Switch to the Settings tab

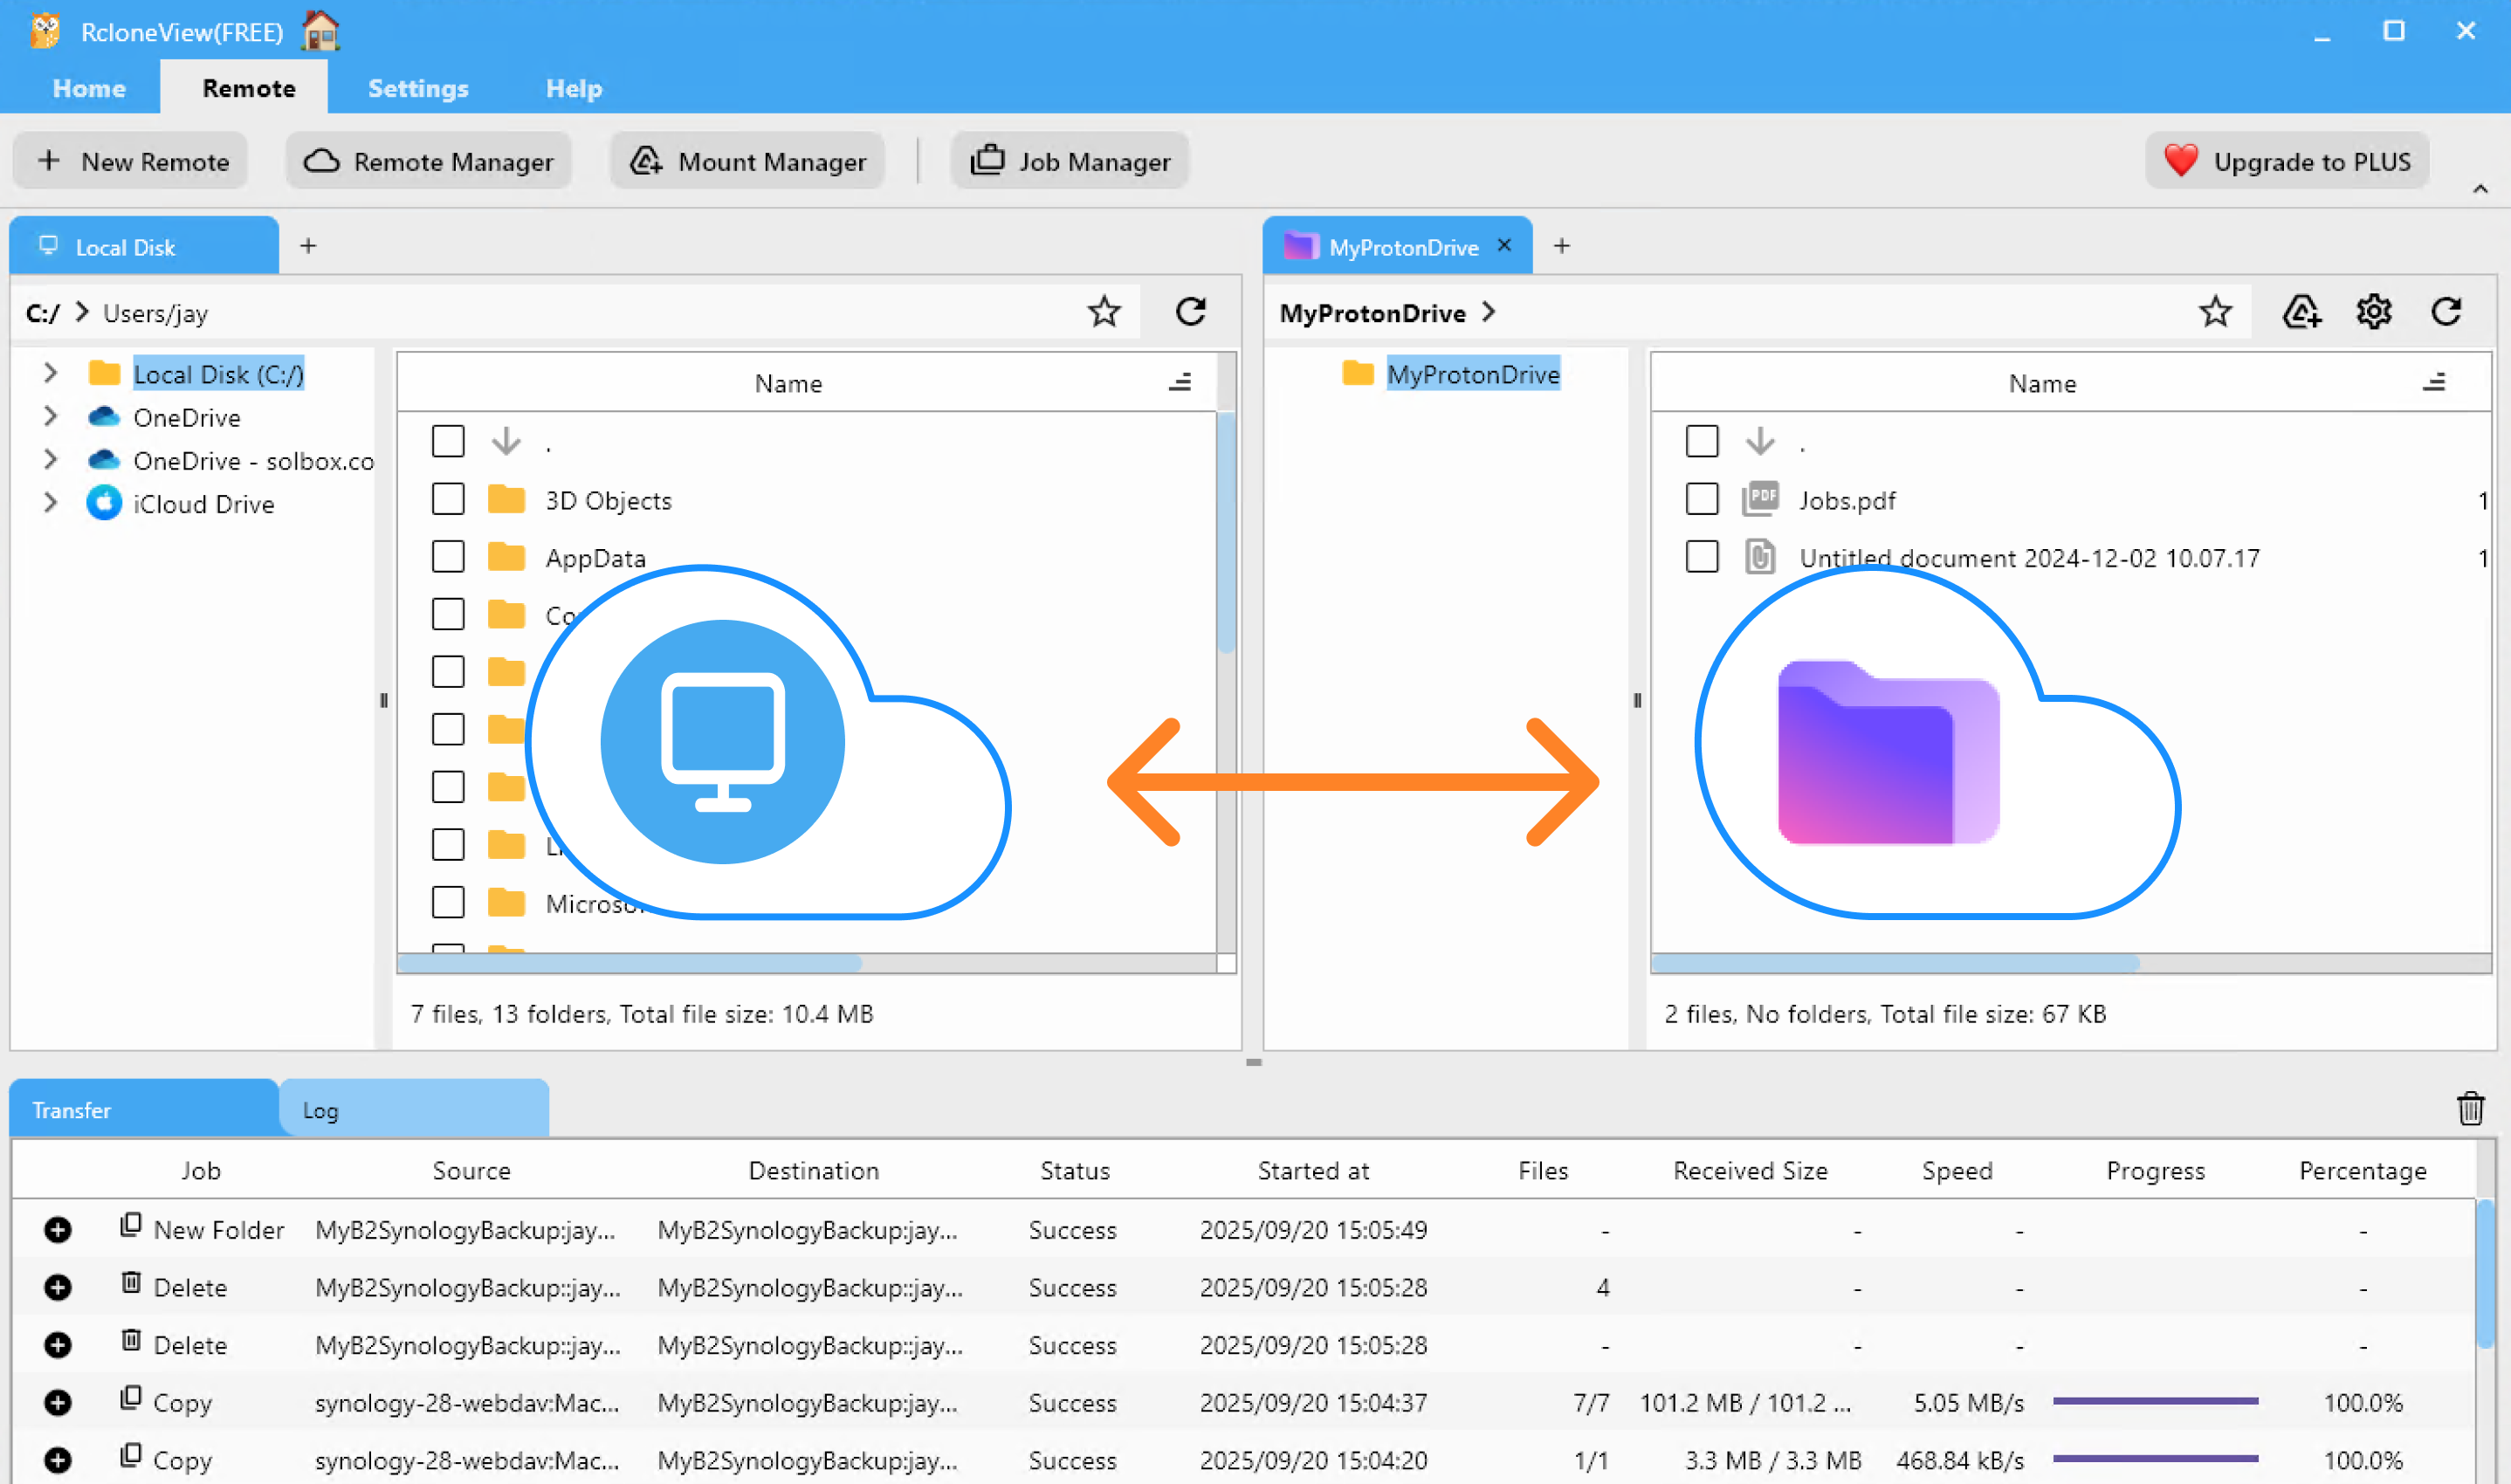tap(418, 88)
